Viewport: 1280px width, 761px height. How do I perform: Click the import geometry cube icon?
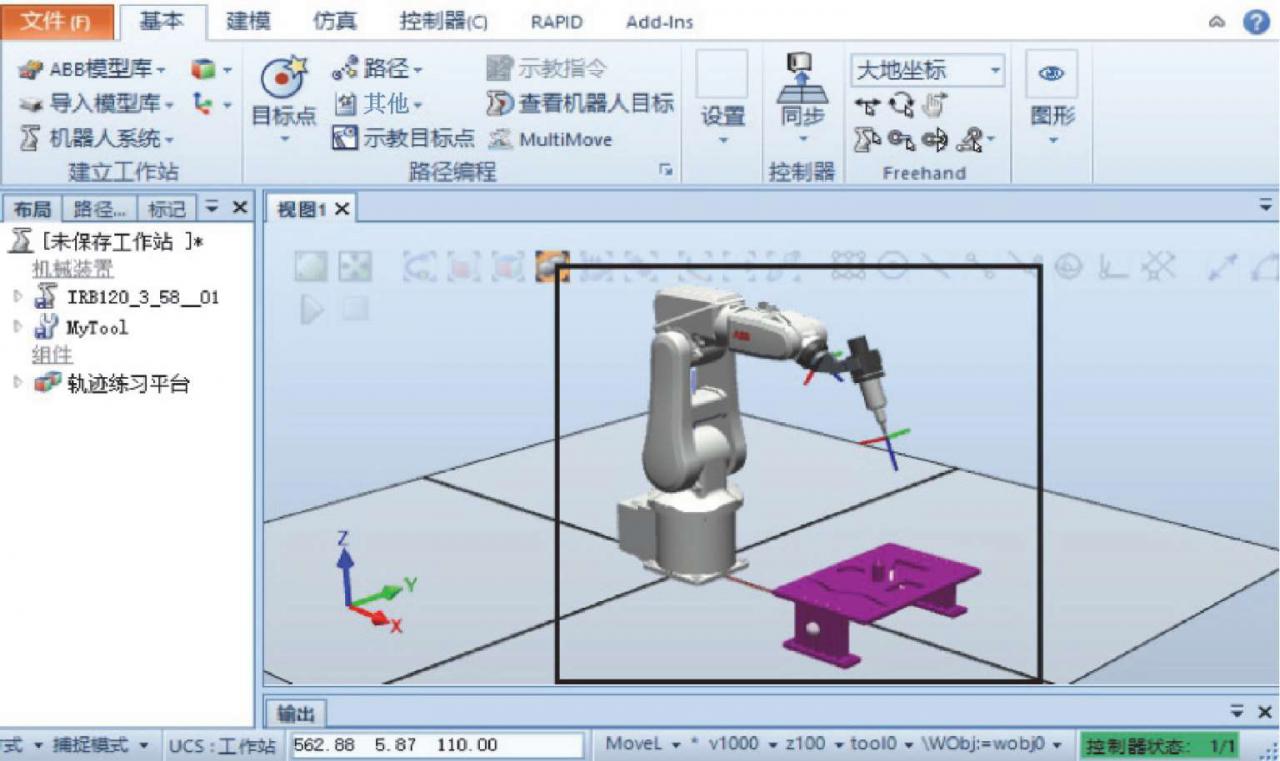203,69
